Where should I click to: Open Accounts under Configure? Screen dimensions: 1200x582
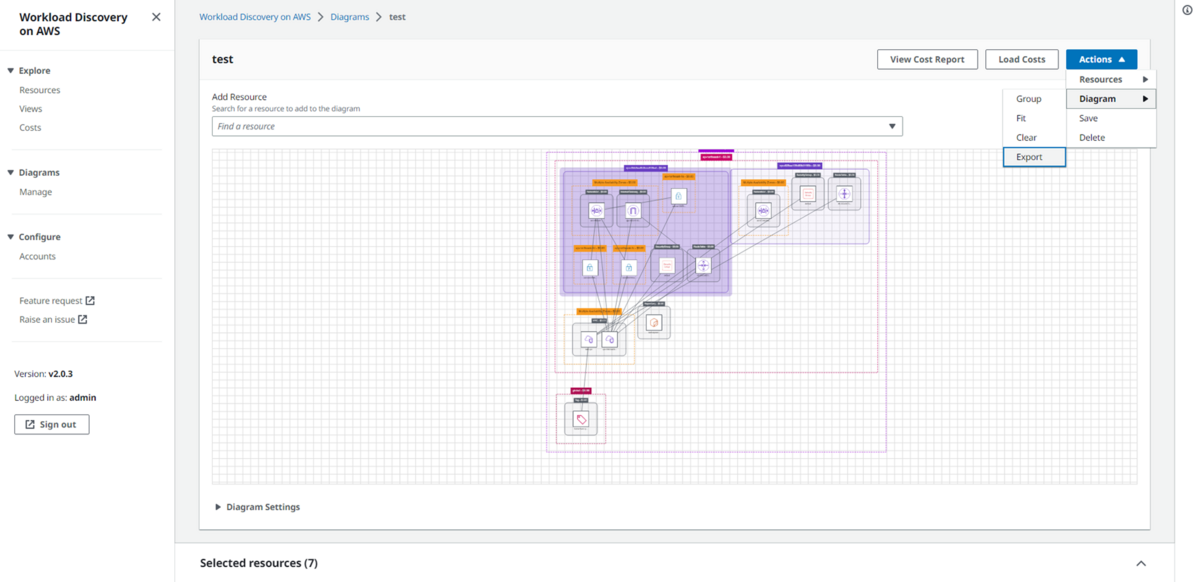[x=38, y=257]
